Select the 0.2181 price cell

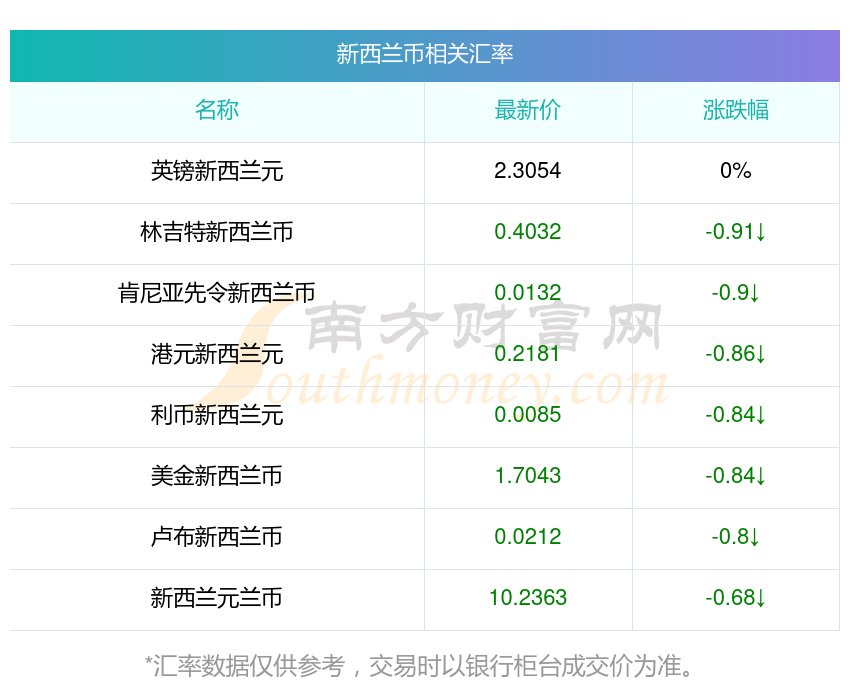(527, 354)
